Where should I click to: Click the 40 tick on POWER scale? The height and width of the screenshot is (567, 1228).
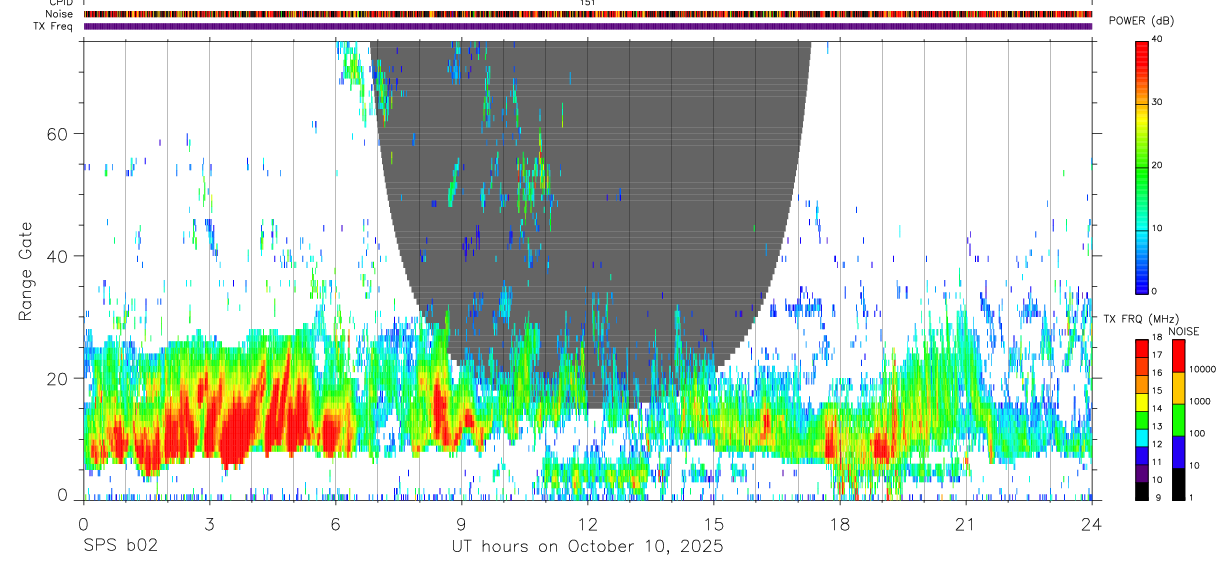click(x=1158, y=40)
